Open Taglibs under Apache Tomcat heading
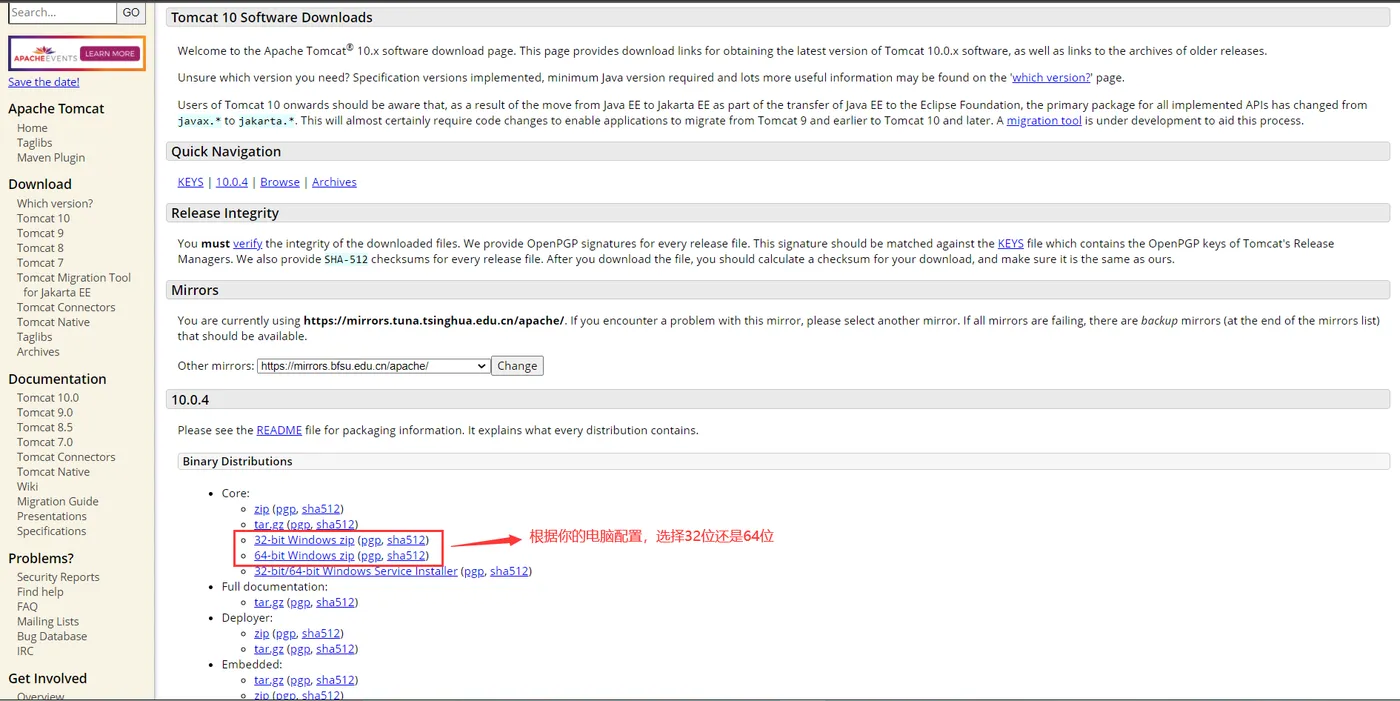The image size is (1400, 701). coord(34,143)
